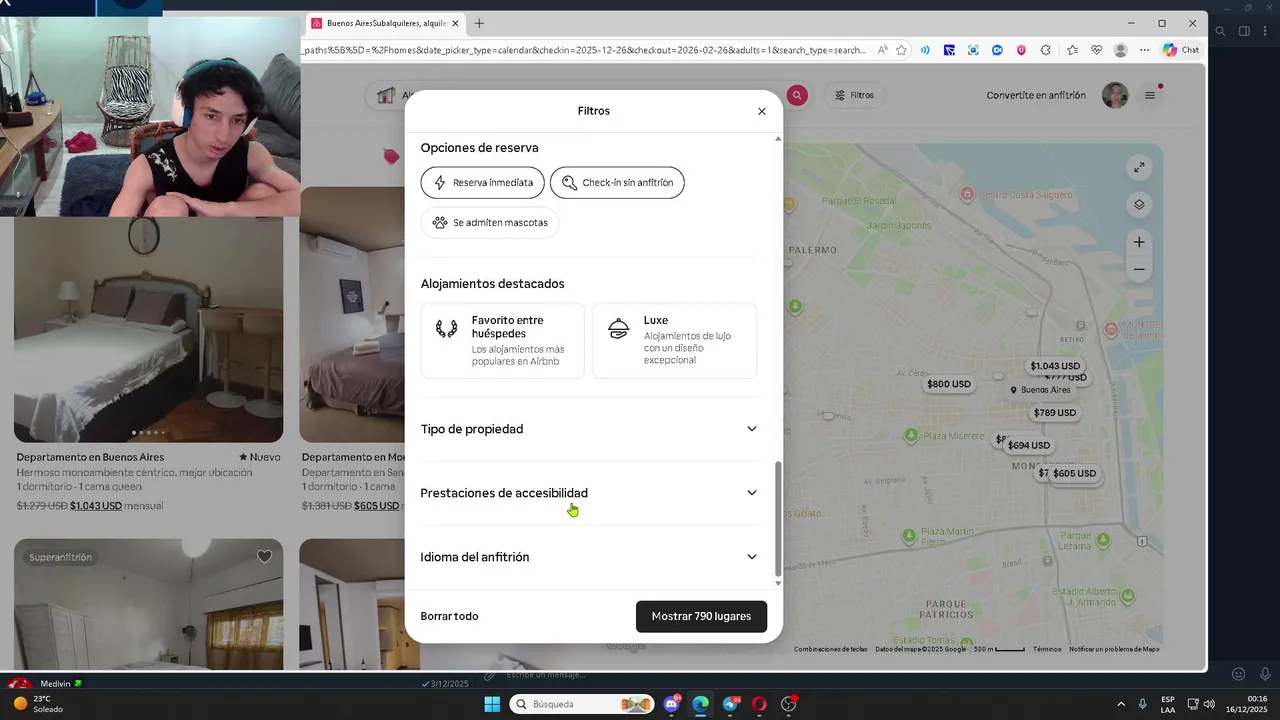Click Convertite en anfitrión link
The width and height of the screenshot is (1280, 720).
point(1036,95)
